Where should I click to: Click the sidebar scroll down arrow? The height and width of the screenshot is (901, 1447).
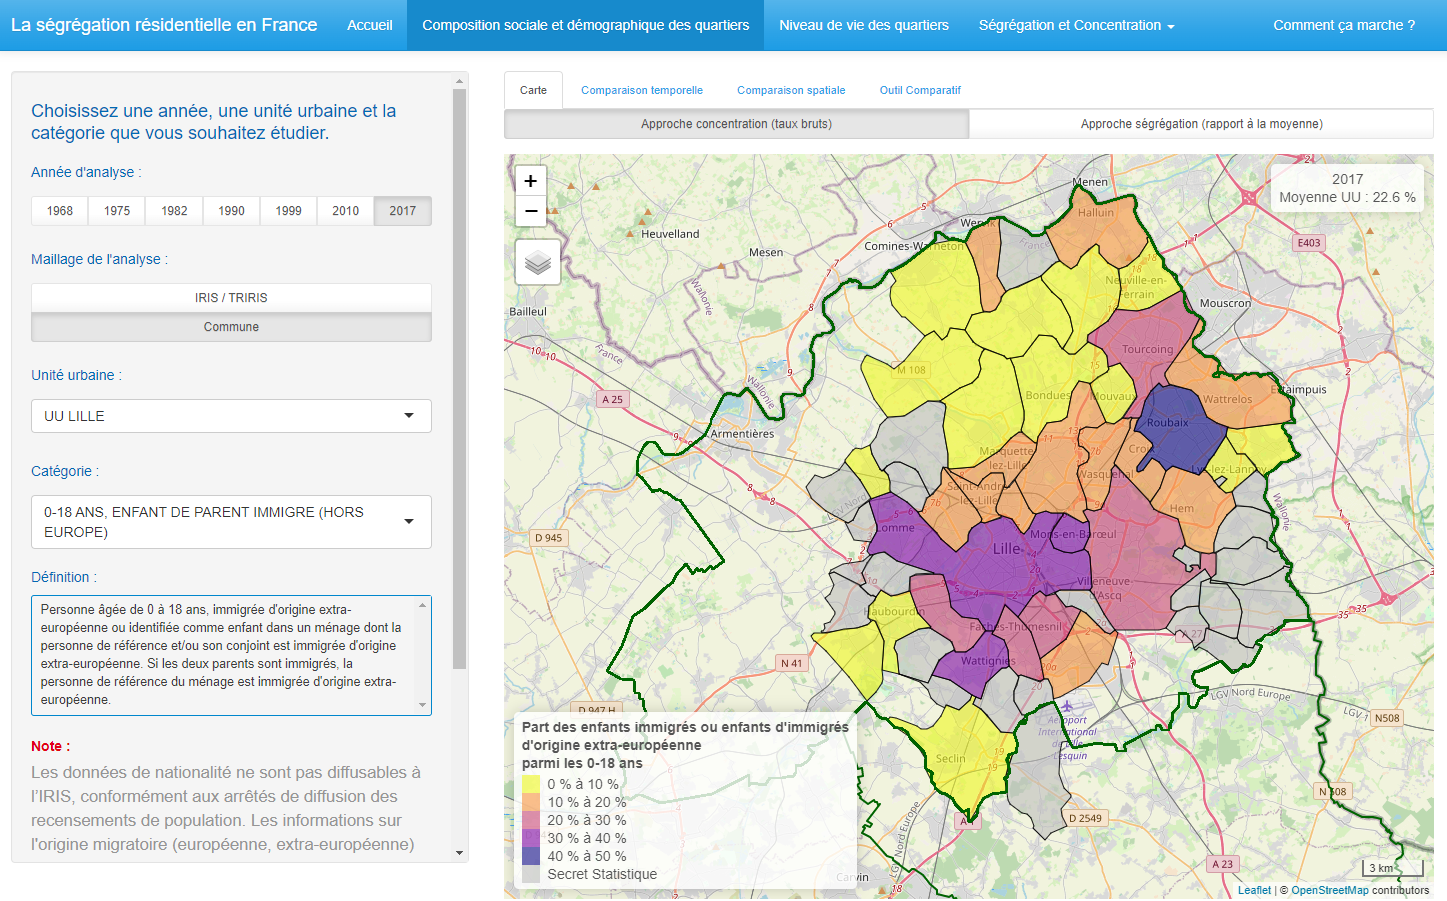pyautogui.click(x=460, y=853)
